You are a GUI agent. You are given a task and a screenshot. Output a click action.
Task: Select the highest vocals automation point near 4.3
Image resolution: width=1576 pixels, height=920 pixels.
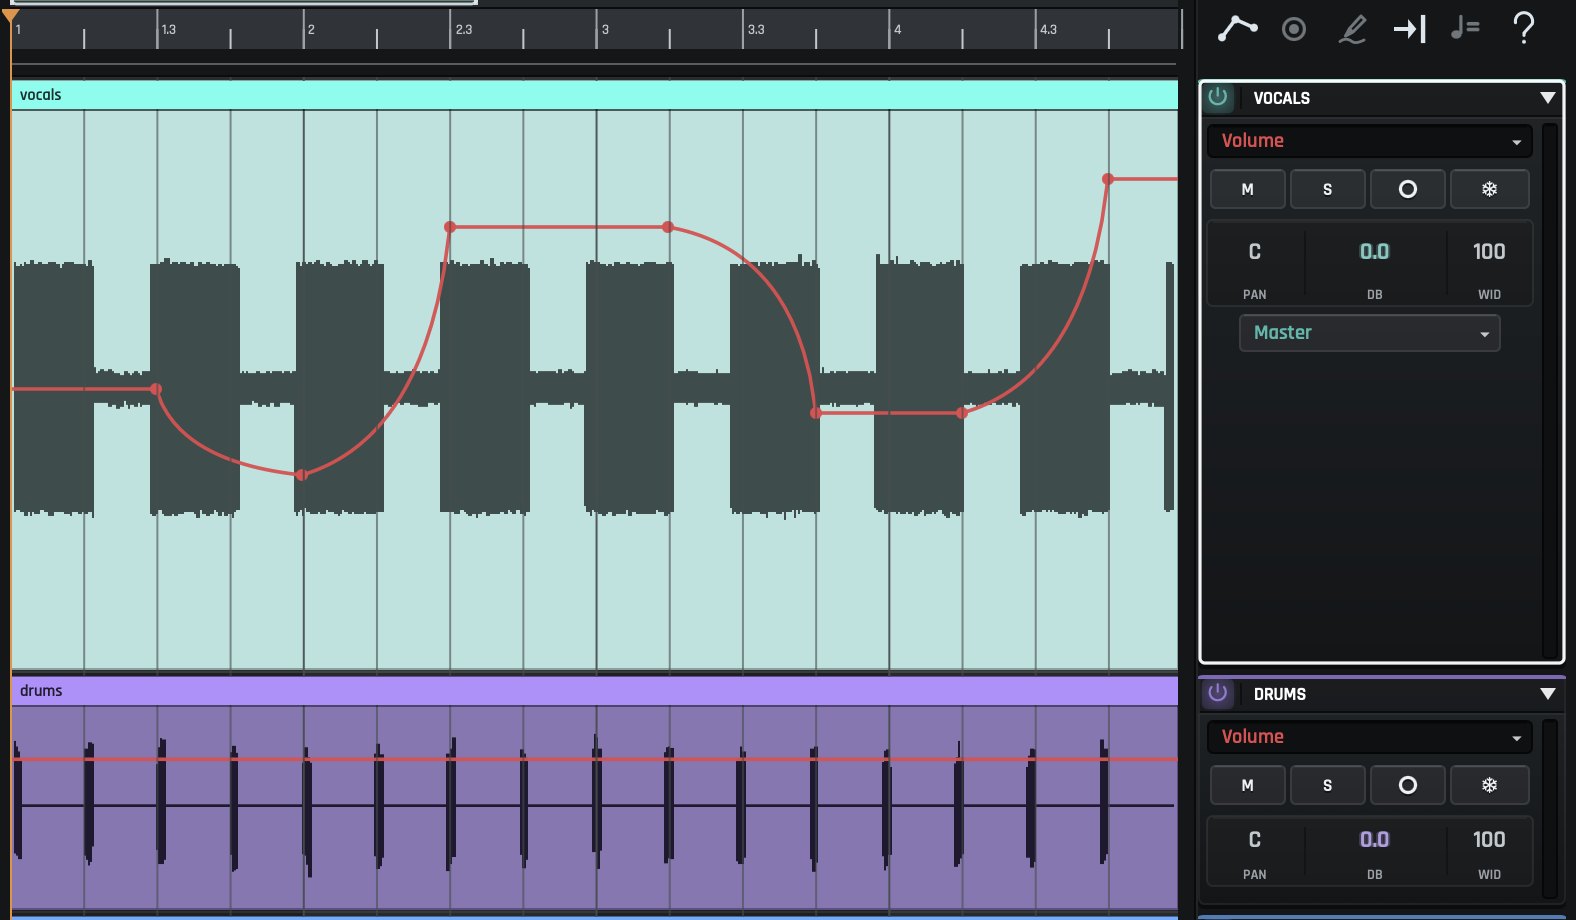click(x=1108, y=179)
